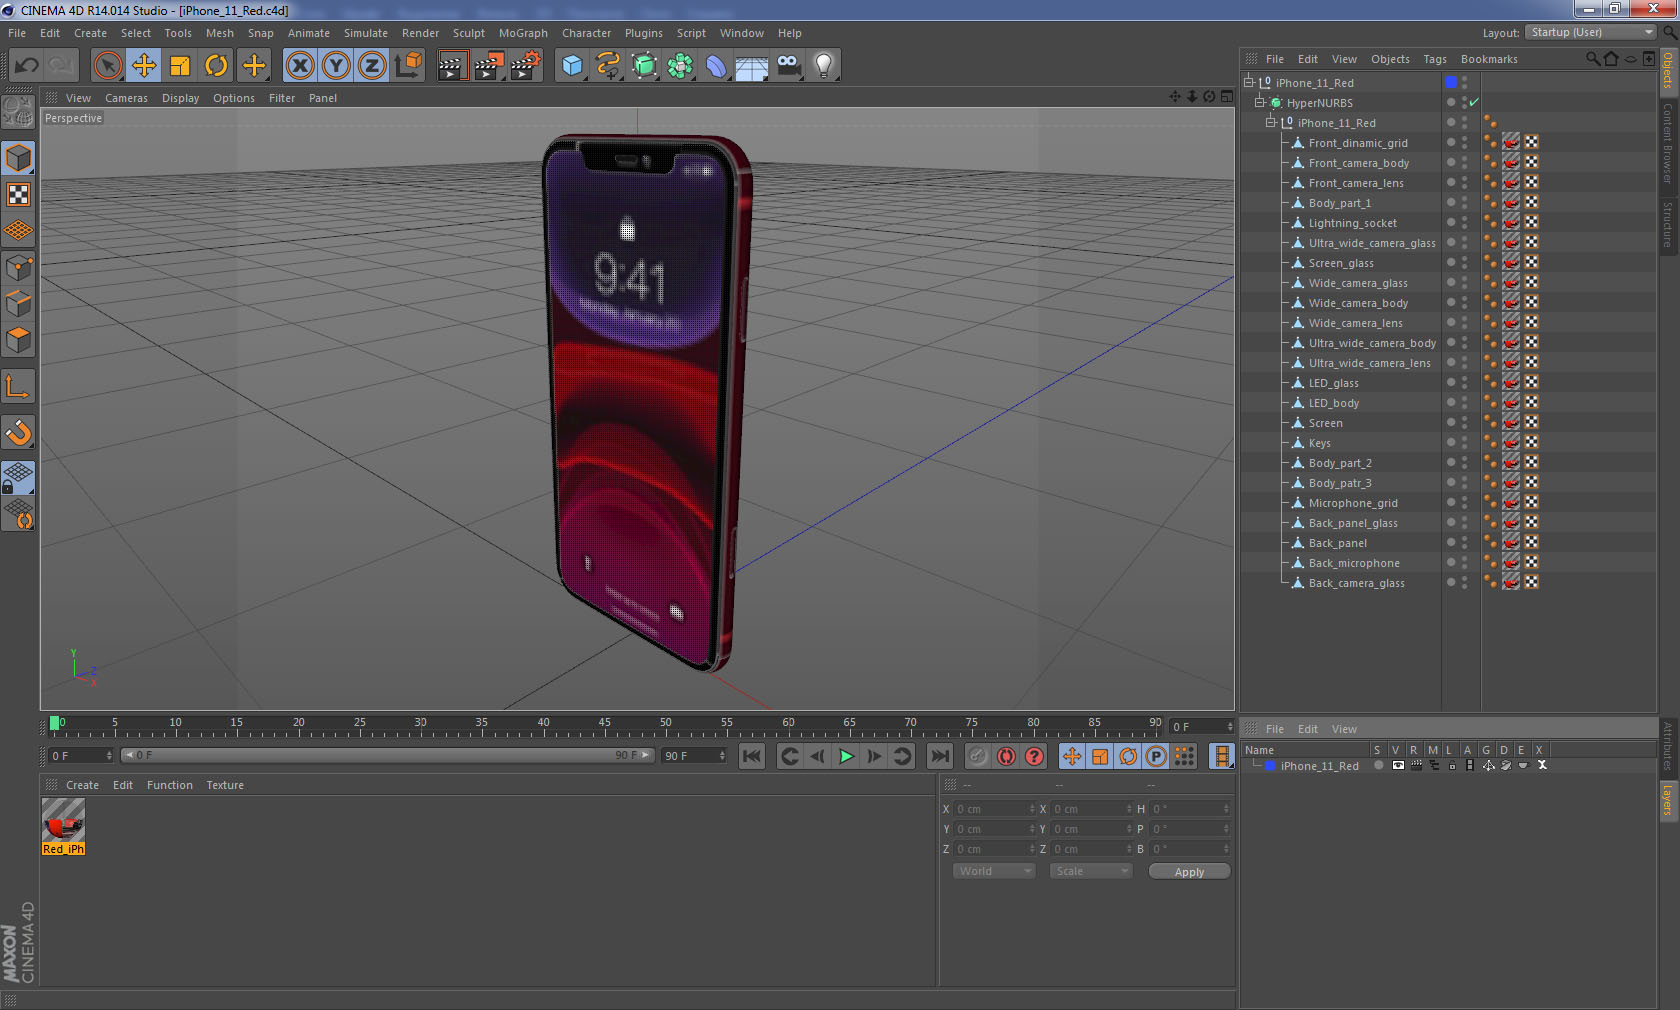
Task: Open Bookmarks menu in object manager
Action: (x=1489, y=59)
